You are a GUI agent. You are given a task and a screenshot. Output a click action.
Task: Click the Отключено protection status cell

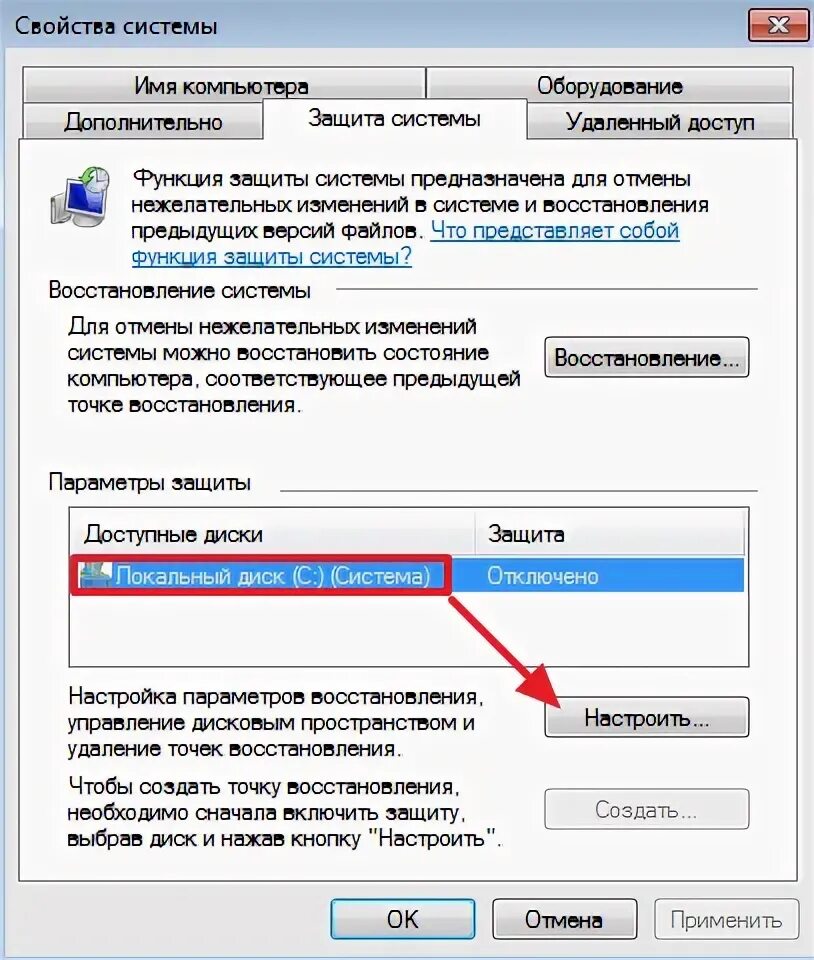click(x=542, y=576)
